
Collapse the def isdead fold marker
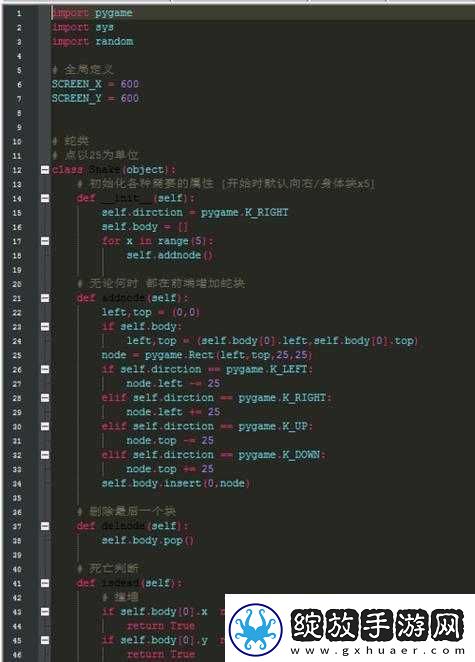(x=45, y=583)
